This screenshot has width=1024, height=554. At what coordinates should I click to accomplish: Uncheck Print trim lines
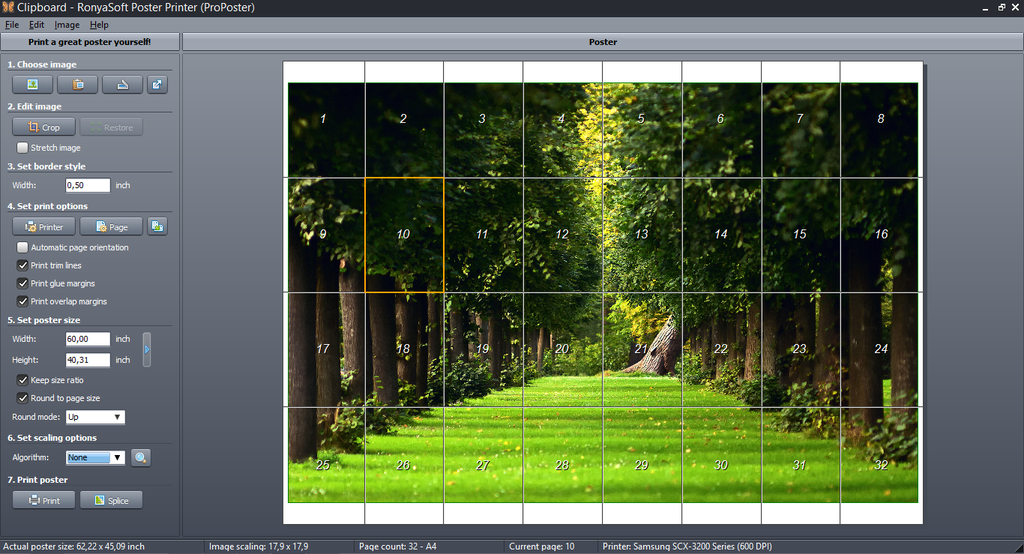23,266
